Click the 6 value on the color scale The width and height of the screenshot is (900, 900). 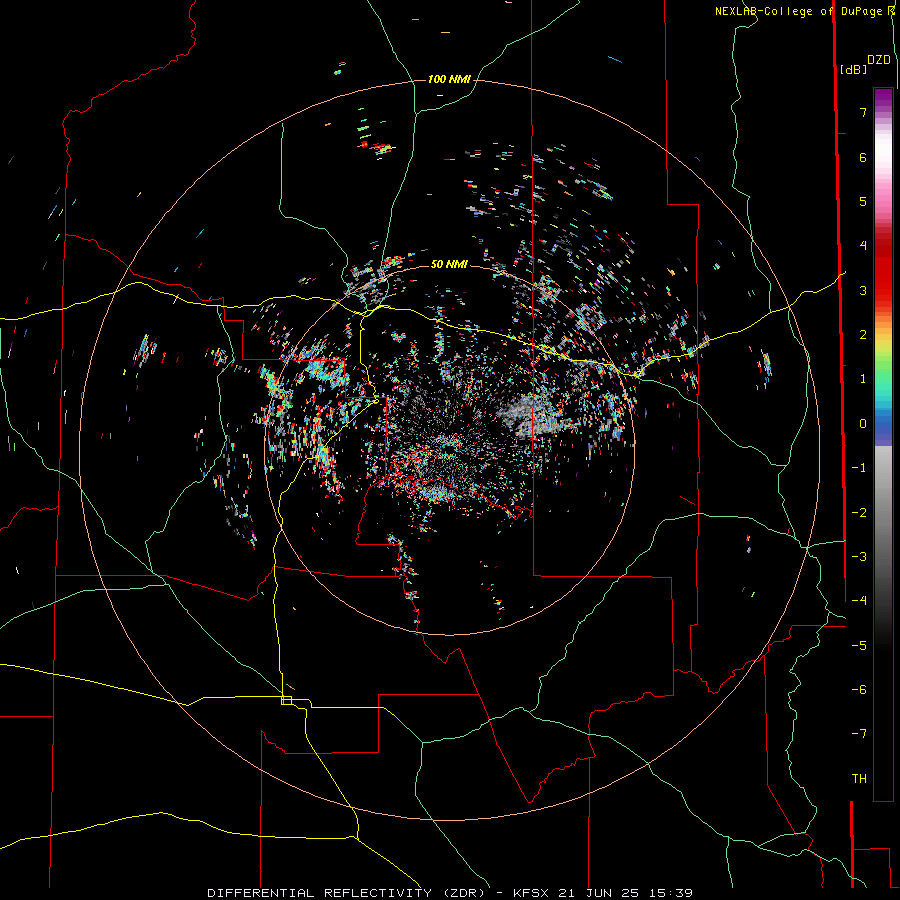[x=863, y=157]
